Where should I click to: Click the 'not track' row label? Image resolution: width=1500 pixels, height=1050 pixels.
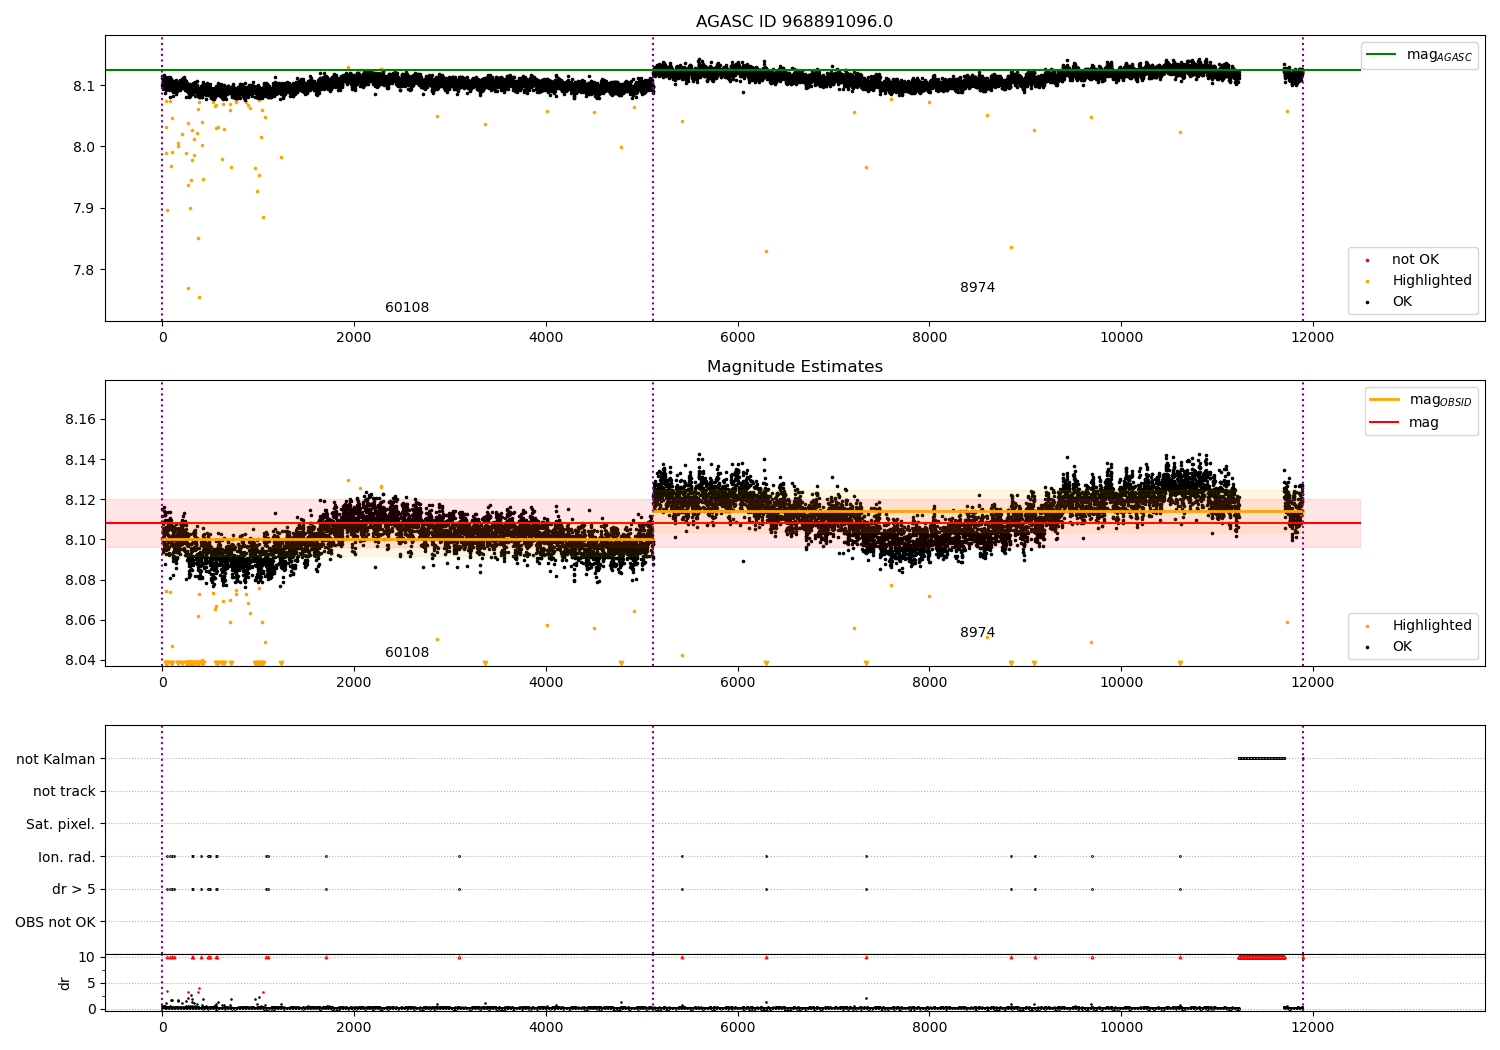64,791
